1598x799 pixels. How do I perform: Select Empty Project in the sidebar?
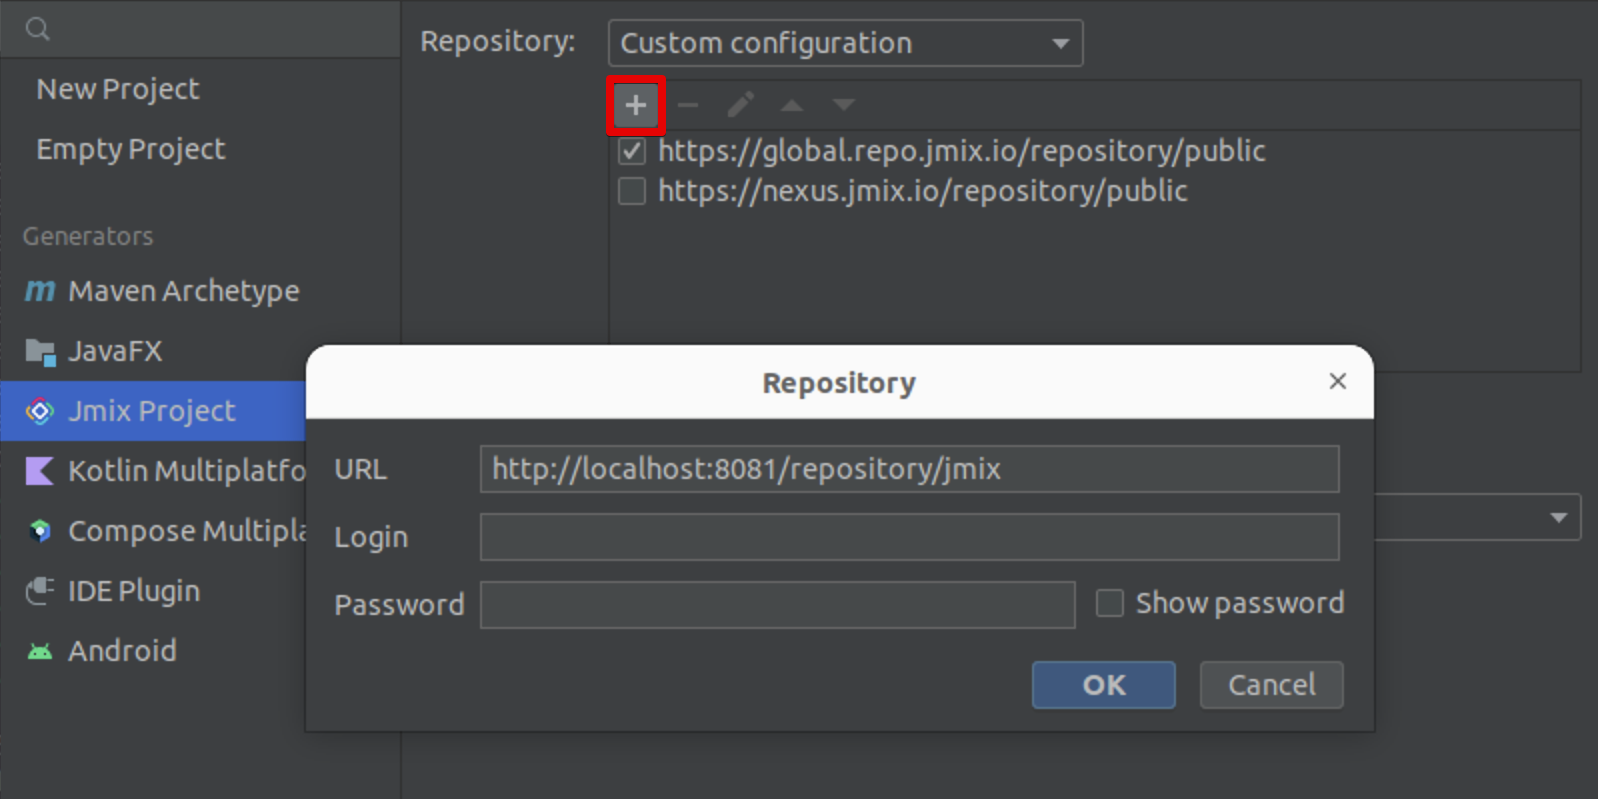coord(130,149)
